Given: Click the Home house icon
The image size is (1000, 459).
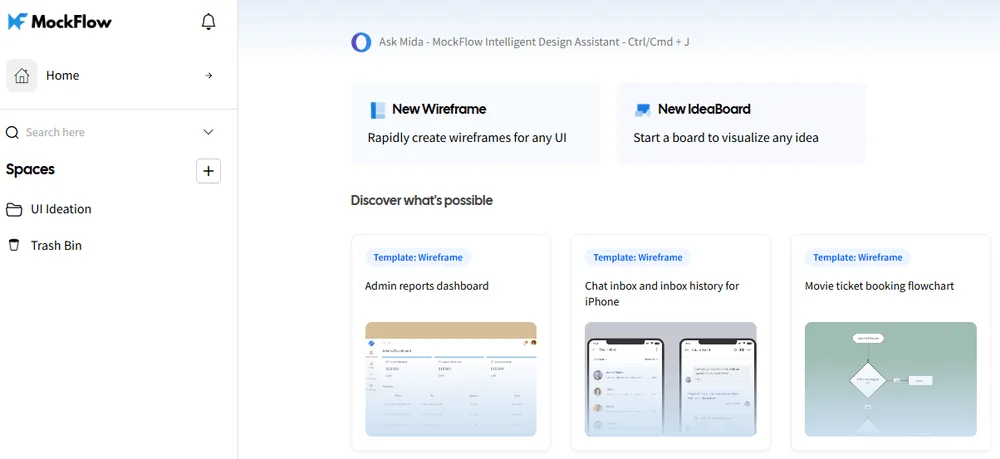Looking at the screenshot, I should tap(22, 76).
